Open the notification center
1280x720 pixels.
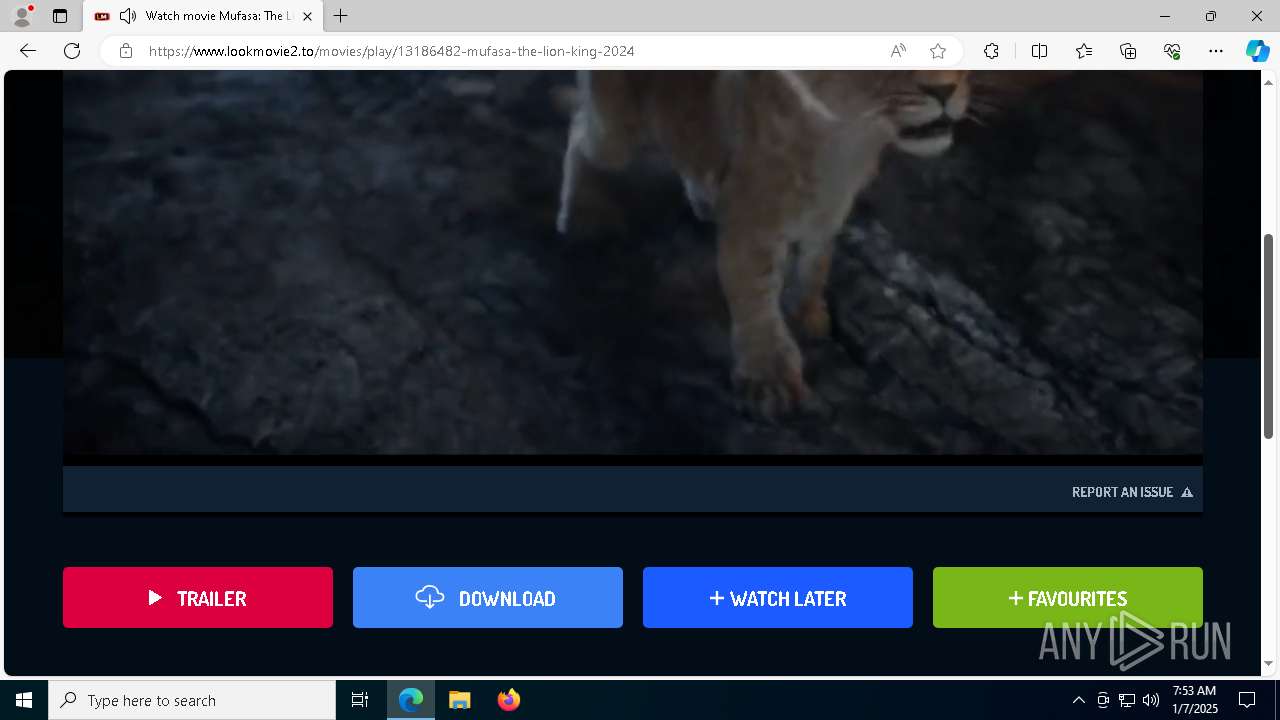point(1247,700)
